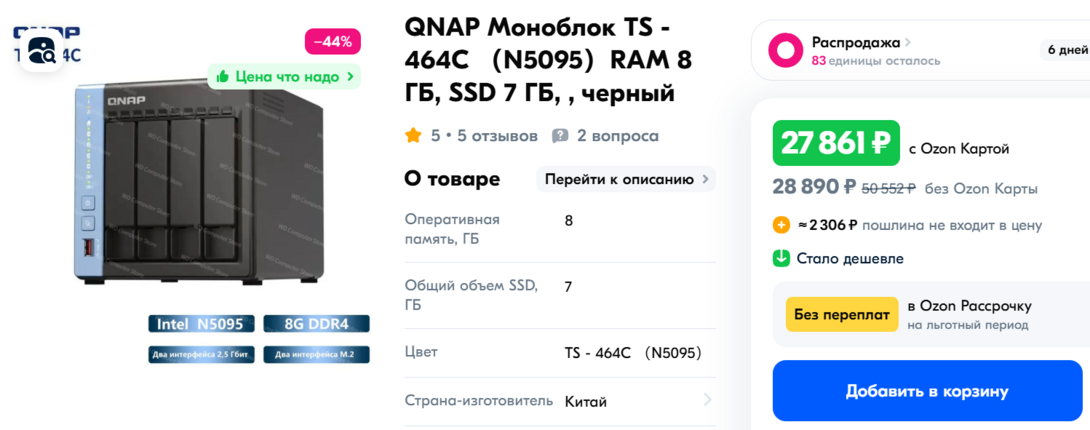Click the Intel N5095 label under image
1090x430 pixels.
(200, 324)
